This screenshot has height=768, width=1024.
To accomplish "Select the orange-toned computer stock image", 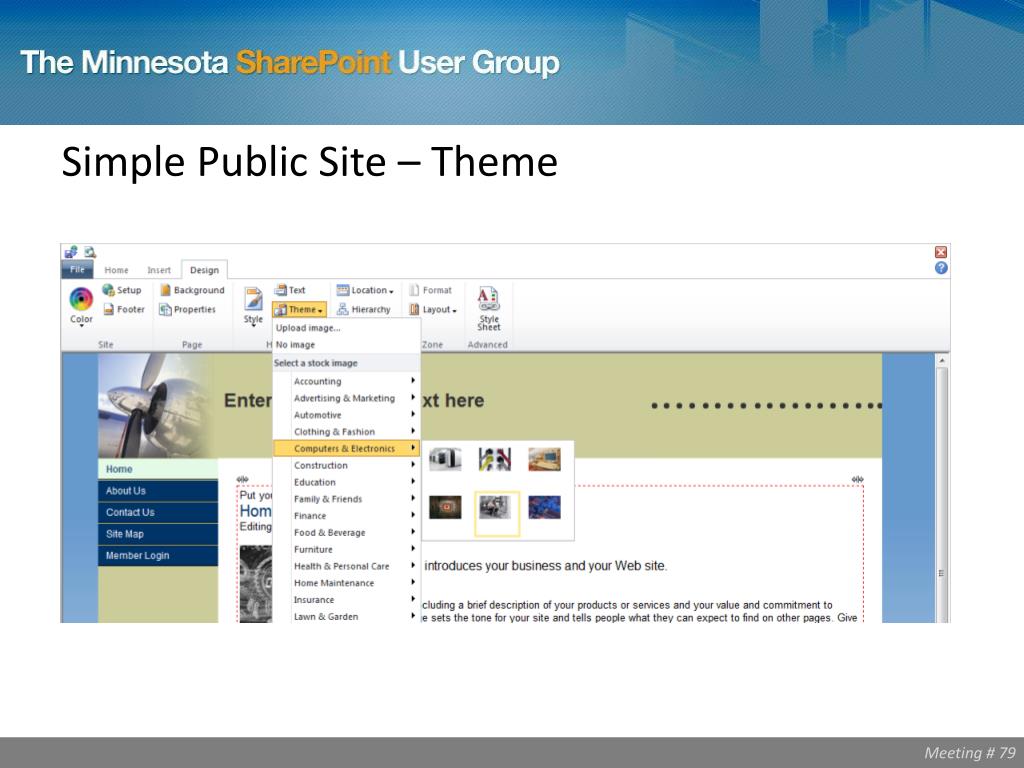I will 545,458.
